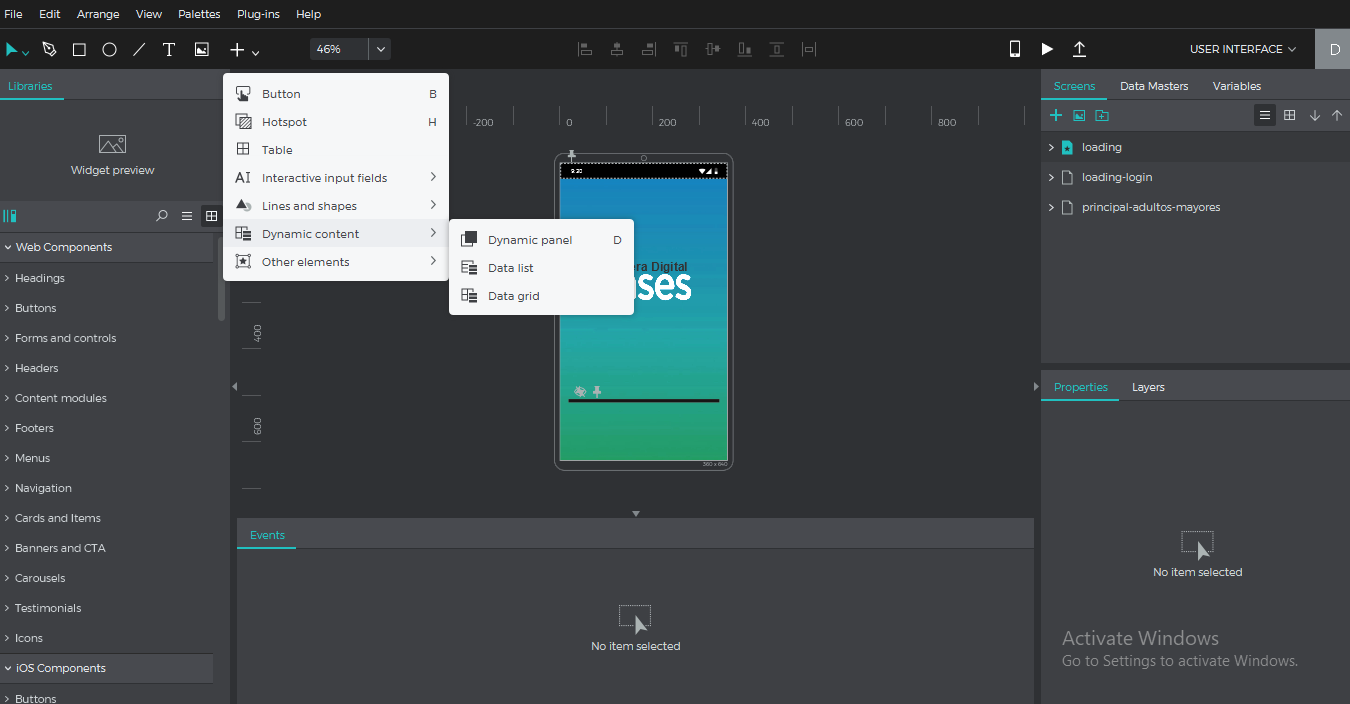Screen dimensions: 1350x704
Task: Select the Text tool
Action: point(169,49)
